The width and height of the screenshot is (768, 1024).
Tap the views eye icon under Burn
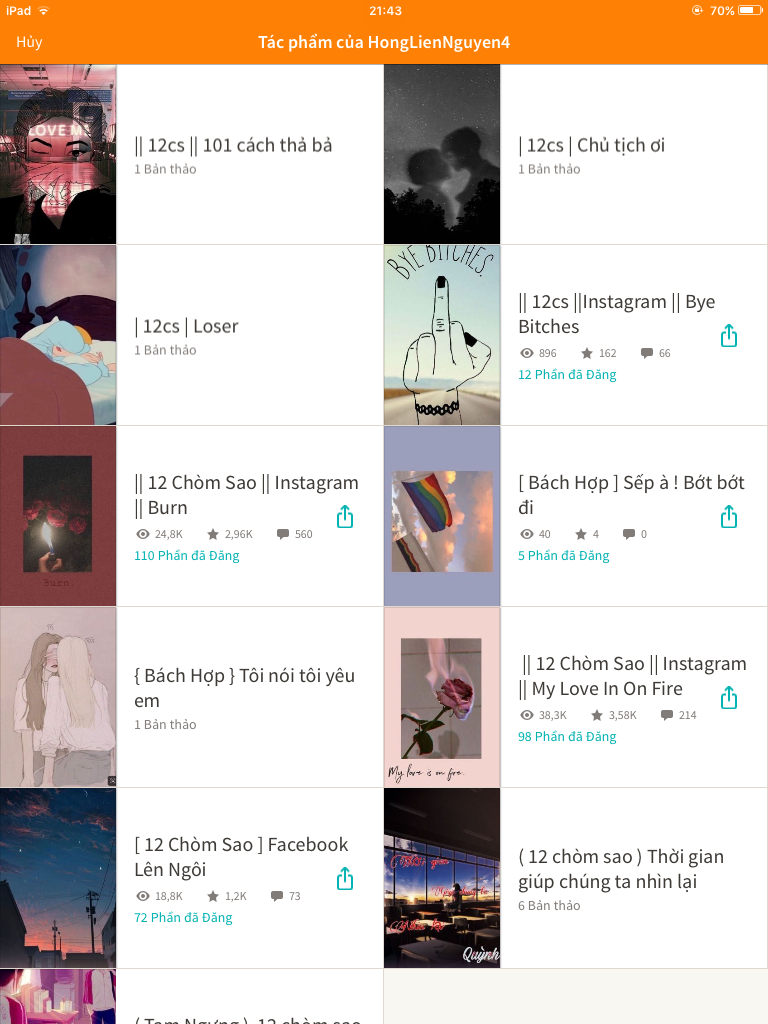(x=142, y=534)
